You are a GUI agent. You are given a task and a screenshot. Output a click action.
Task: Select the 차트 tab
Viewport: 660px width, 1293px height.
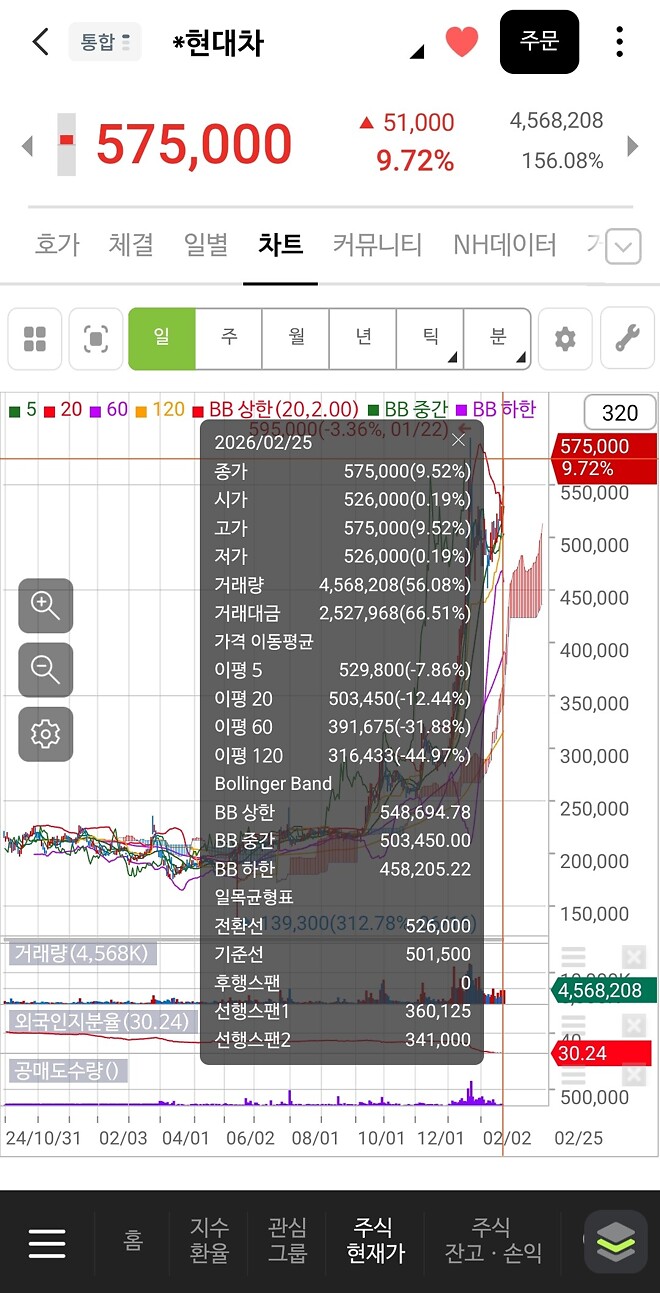(x=280, y=245)
